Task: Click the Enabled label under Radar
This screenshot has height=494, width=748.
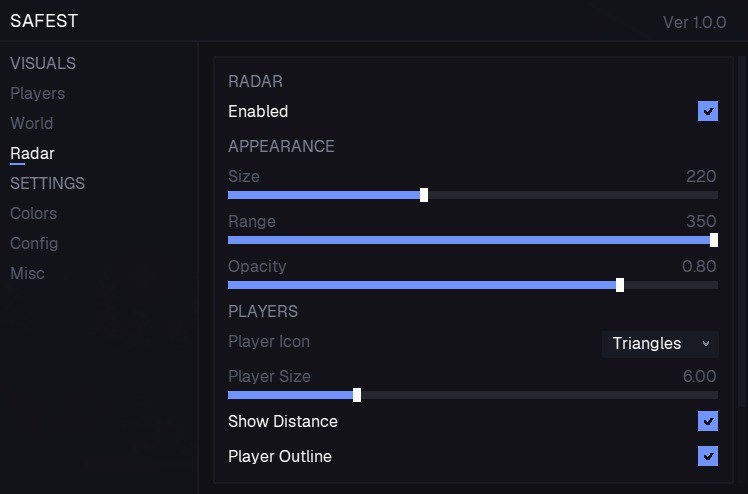Action: (258, 111)
